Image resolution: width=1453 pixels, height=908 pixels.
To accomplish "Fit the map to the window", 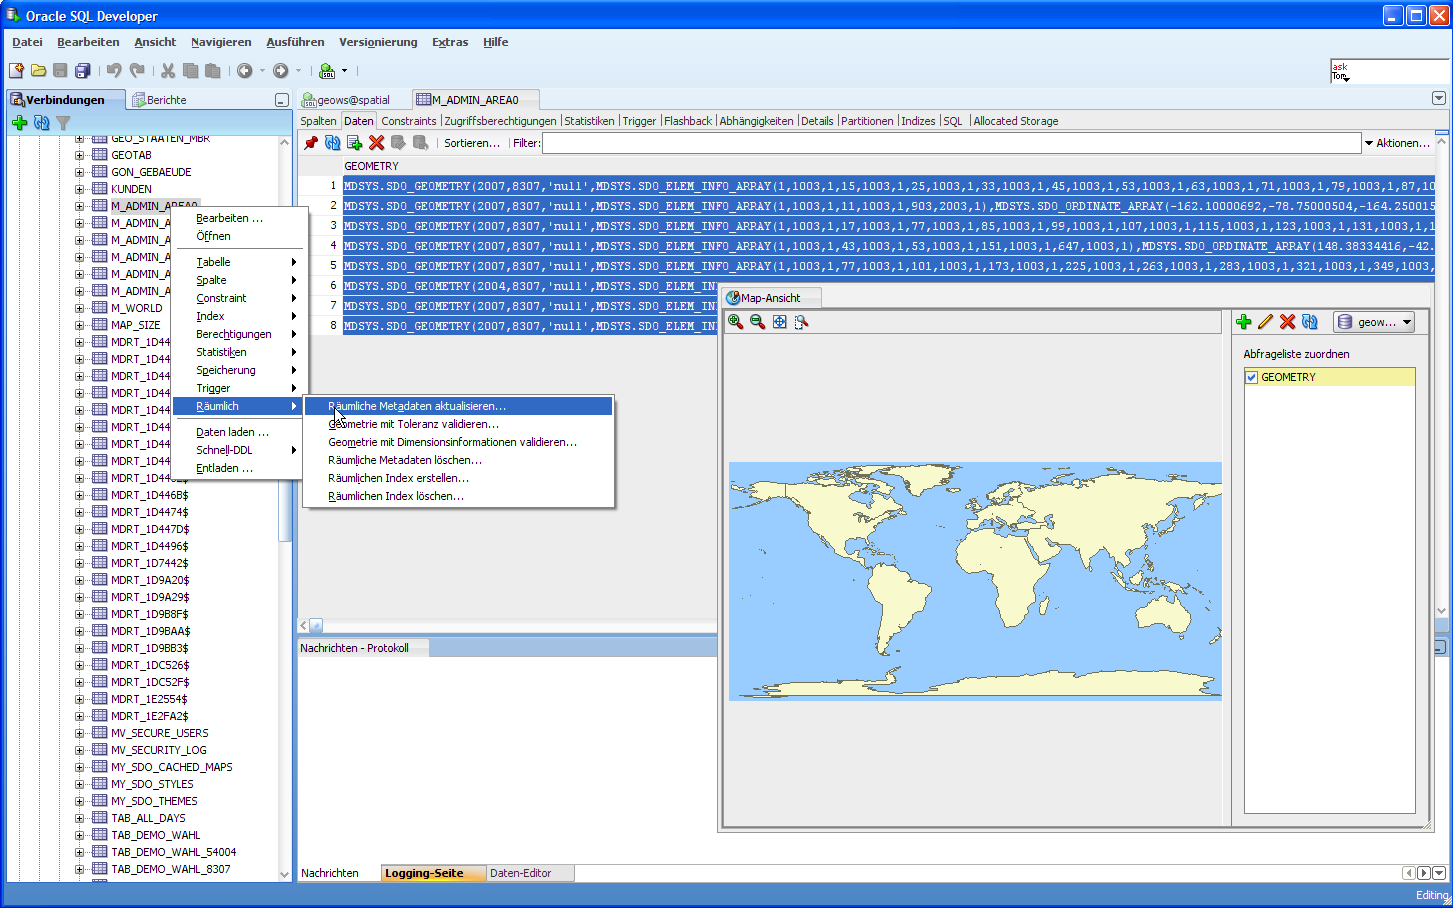I will pyautogui.click(x=780, y=322).
